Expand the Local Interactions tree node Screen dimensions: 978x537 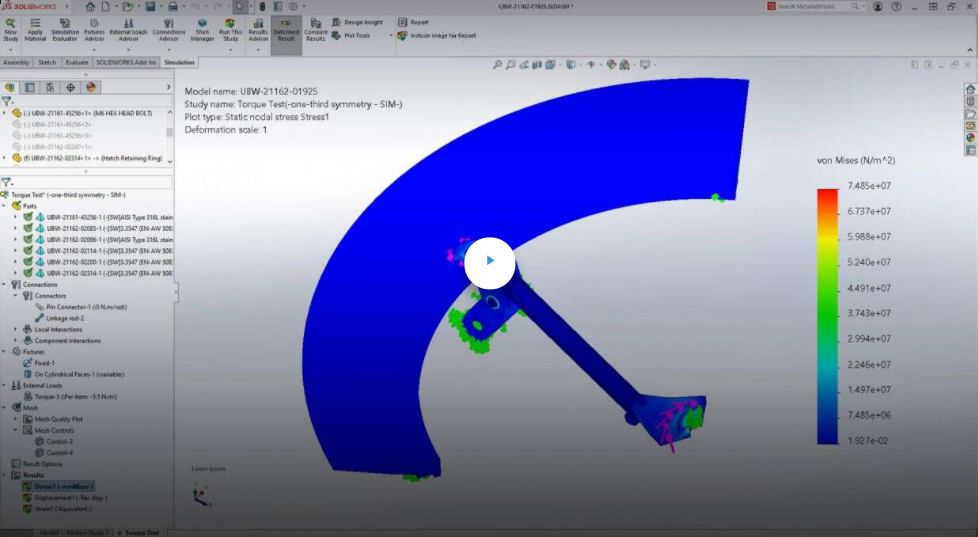click(x=16, y=329)
